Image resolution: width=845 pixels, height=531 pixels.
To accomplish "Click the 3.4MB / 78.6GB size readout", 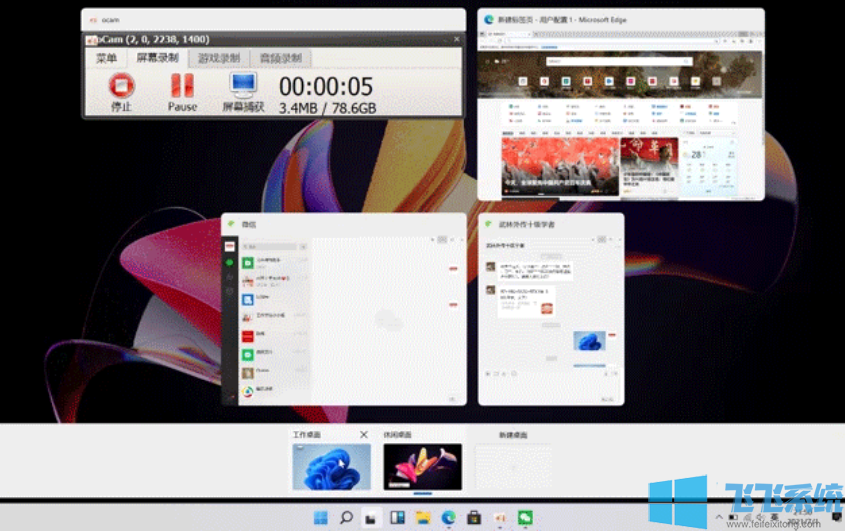I will click(327, 108).
